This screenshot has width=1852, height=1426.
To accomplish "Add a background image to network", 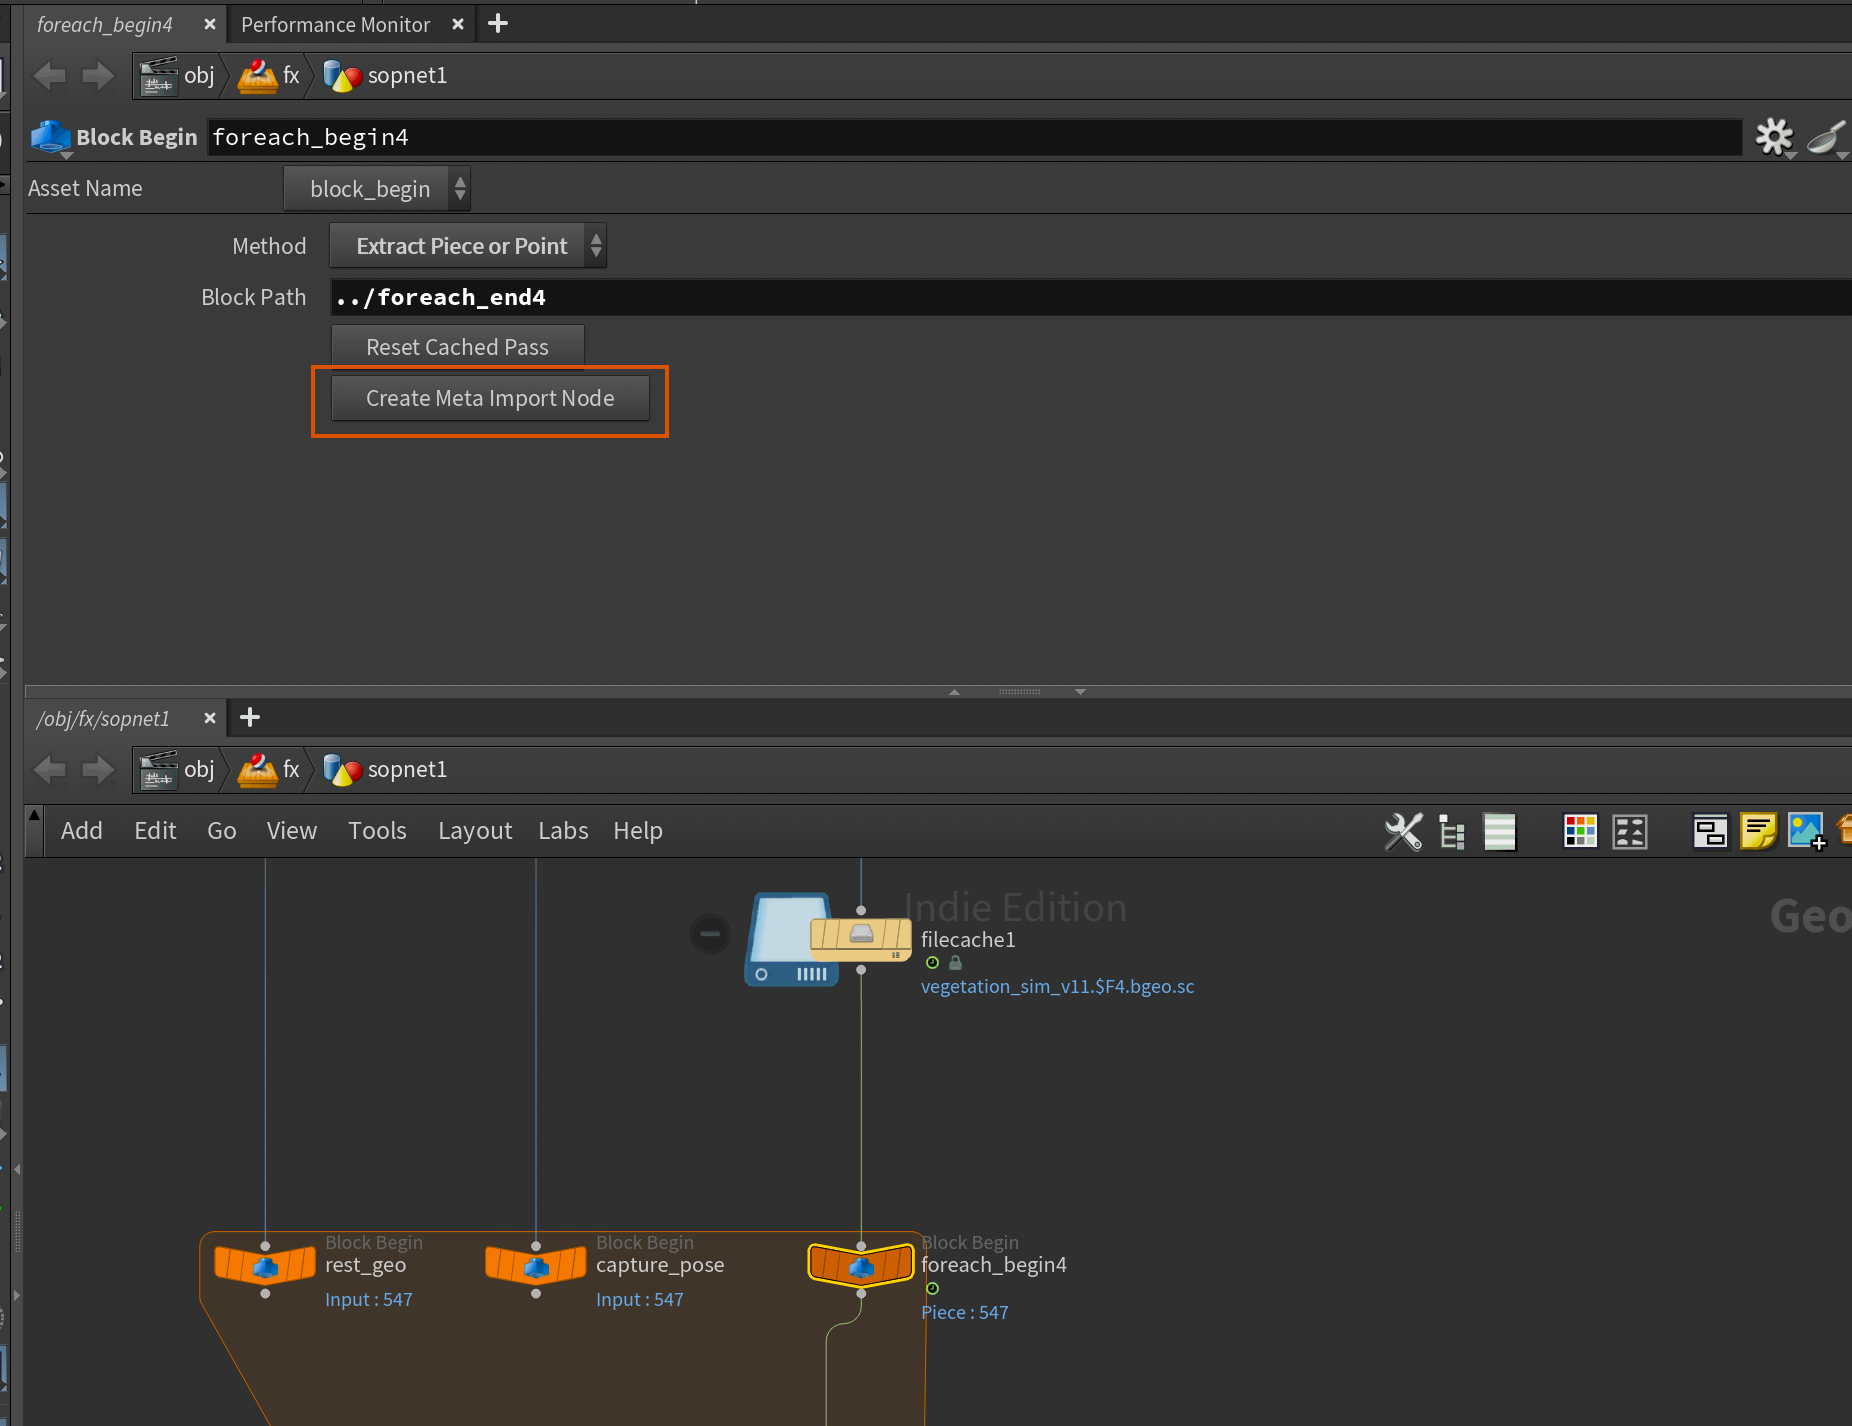I will point(1806,831).
